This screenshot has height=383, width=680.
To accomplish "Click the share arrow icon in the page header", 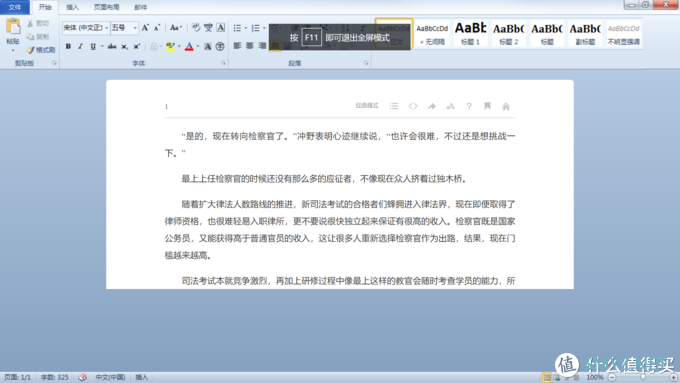I will (432, 106).
